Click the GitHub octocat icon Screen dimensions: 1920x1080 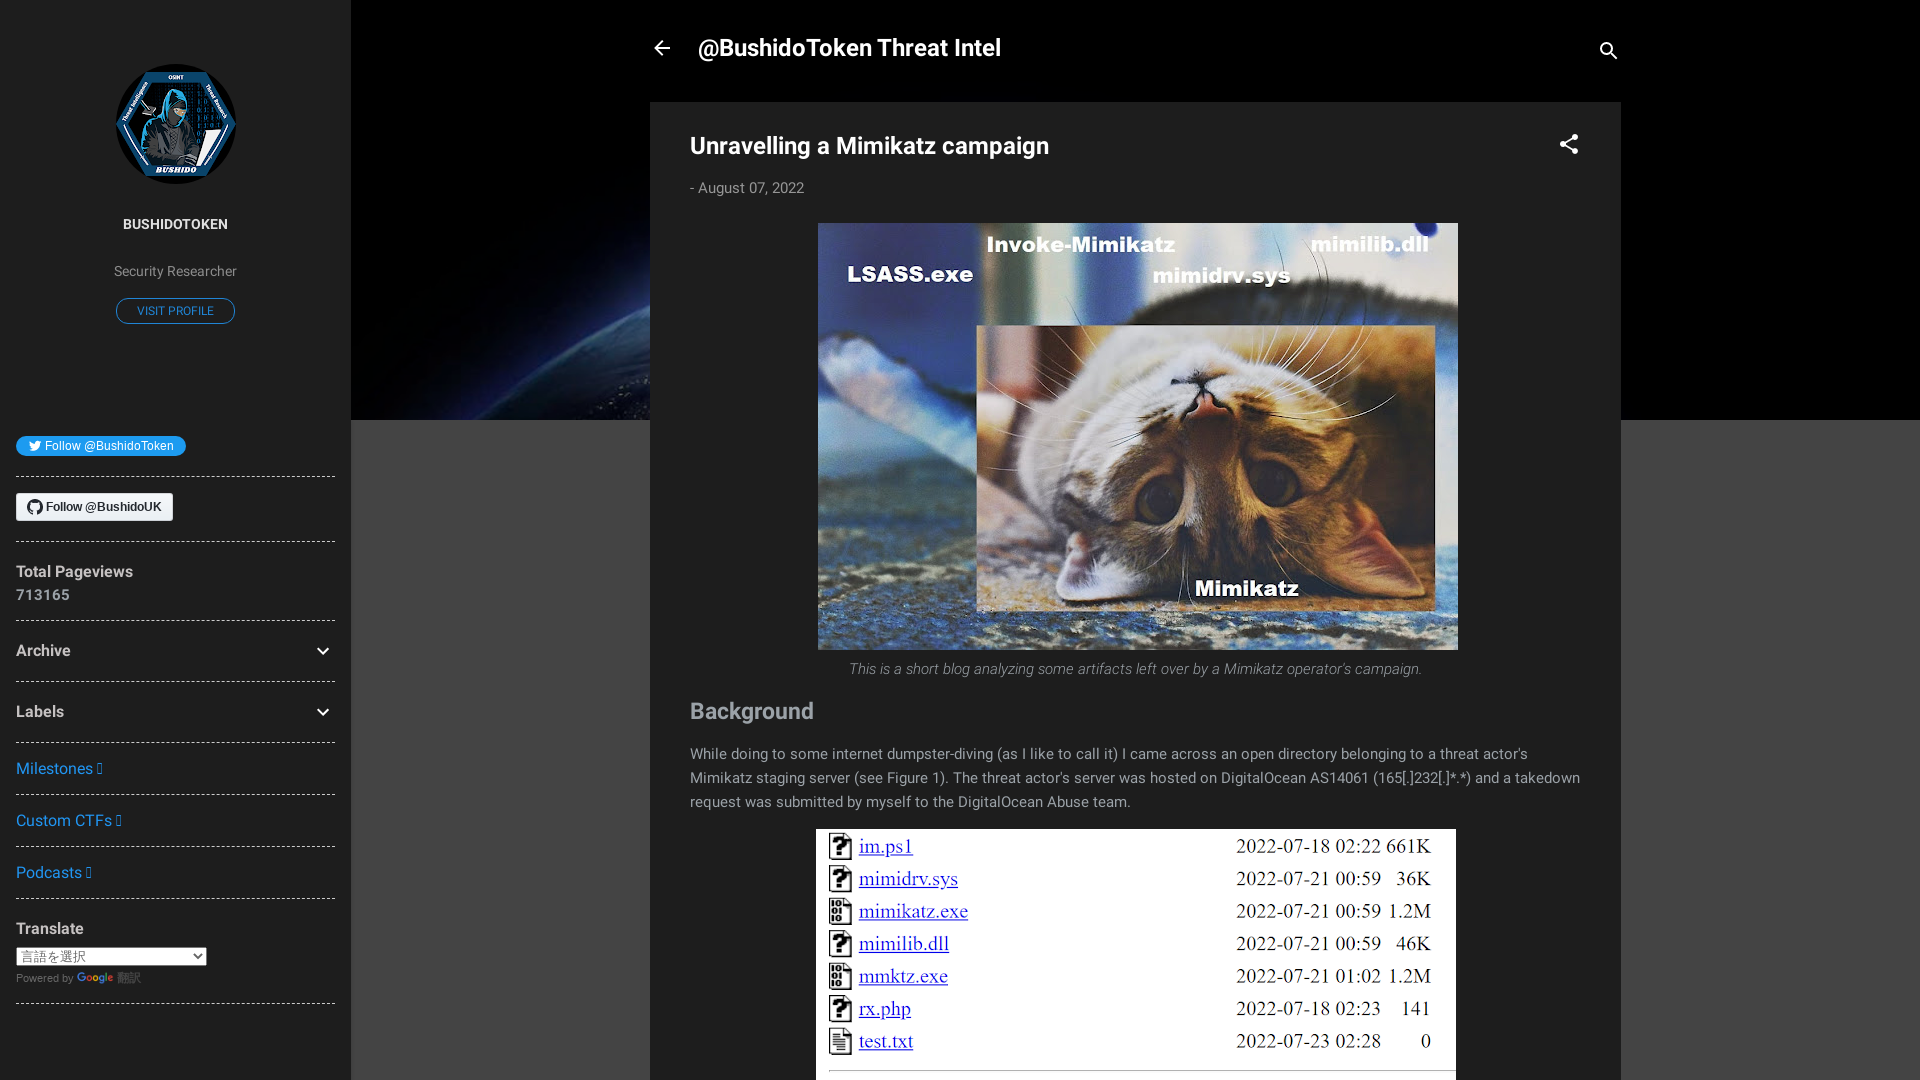coord(35,507)
